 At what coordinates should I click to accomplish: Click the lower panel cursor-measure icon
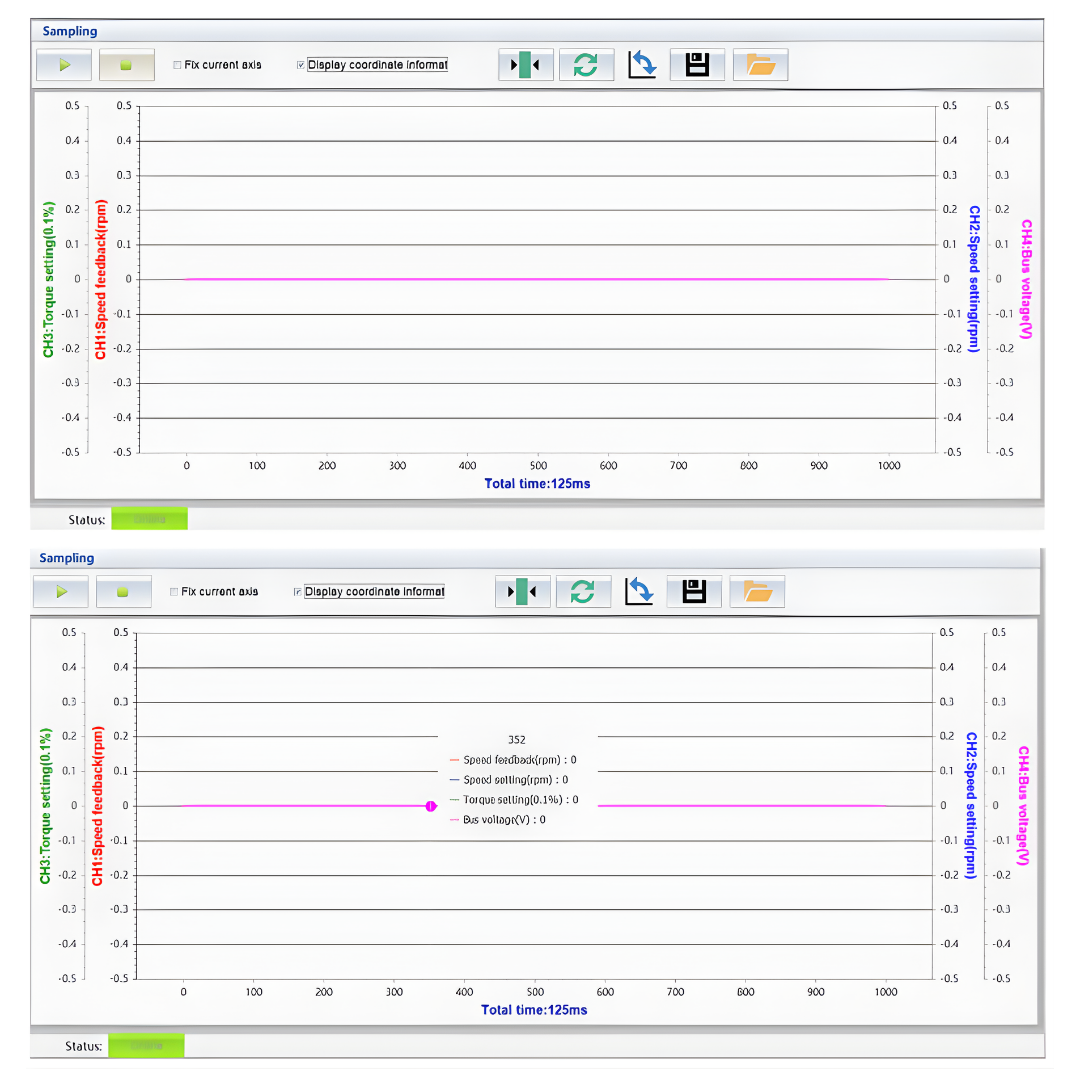[x=523, y=592]
